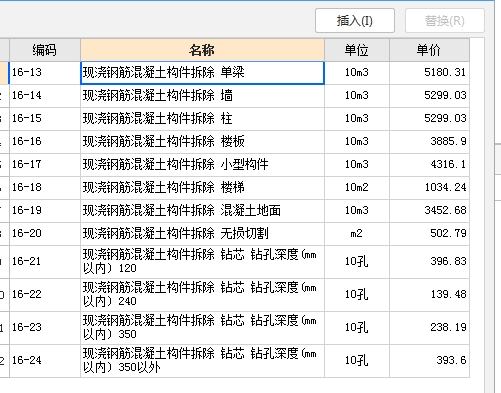Select code cell 16-13
This screenshot has height=393, width=501.
[x=45, y=73]
